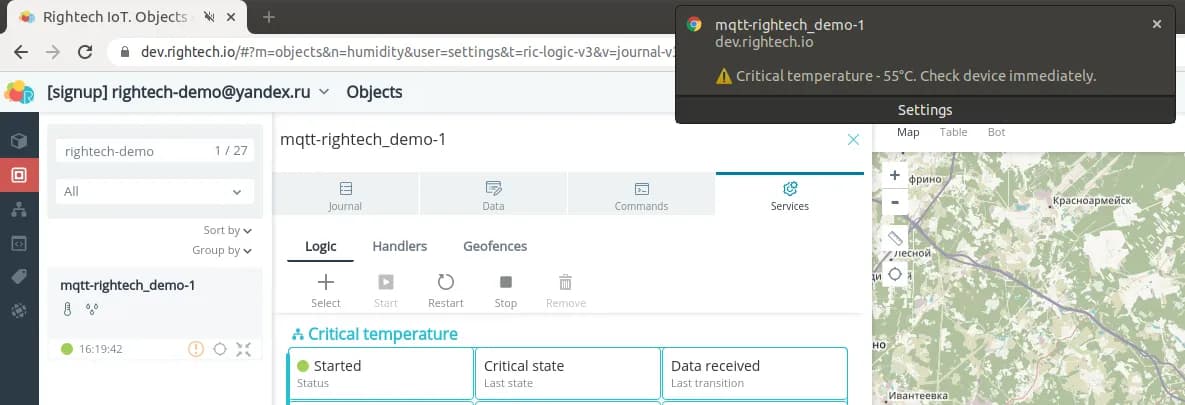1185x405 pixels.
Task: Click the tag icon in sidebar
Action: coord(19,277)
